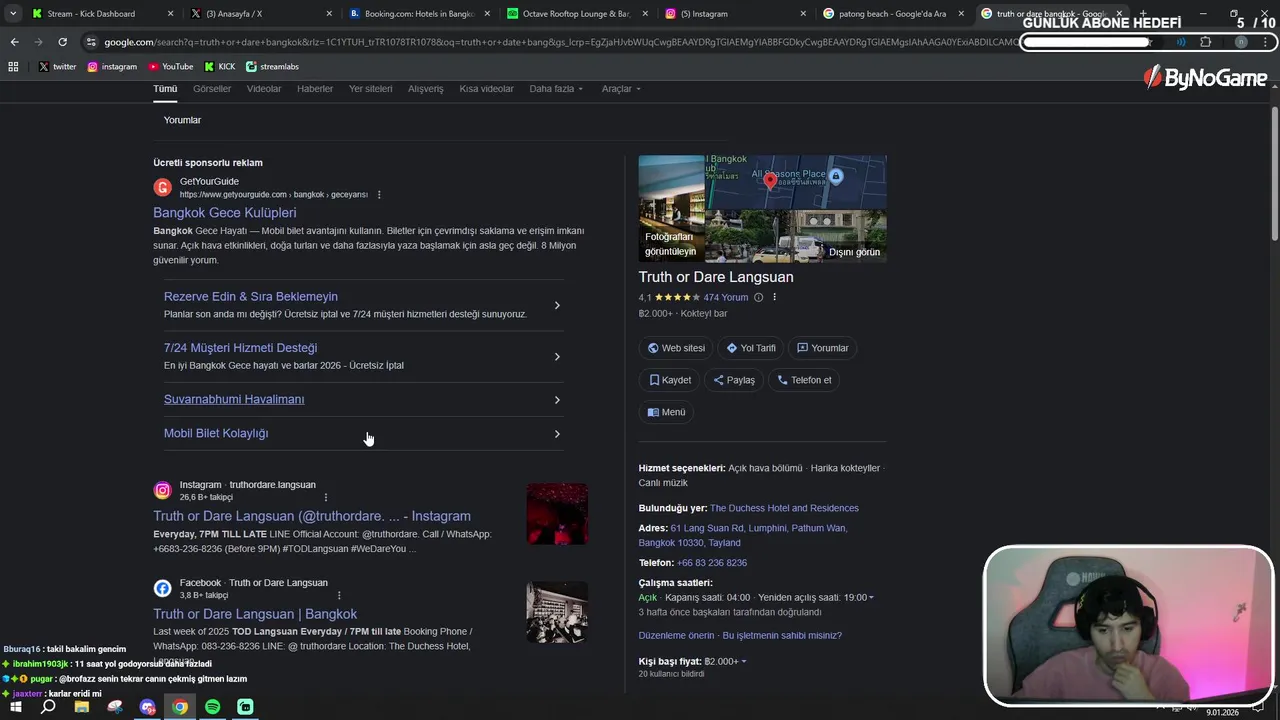1280x720 pixels.
Task: Click the 474 Yorum reviews link
Action: click(726, 297)
